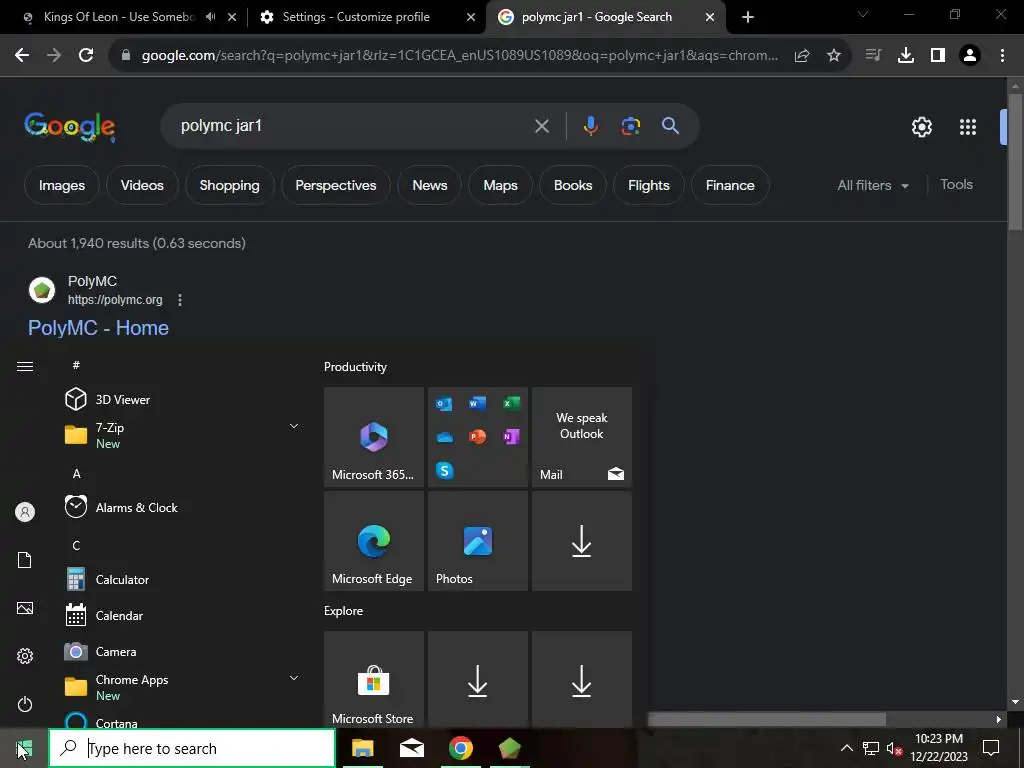Show hidden system tray icons
The width and height of the screenshot is (1024, 768).
846,748
